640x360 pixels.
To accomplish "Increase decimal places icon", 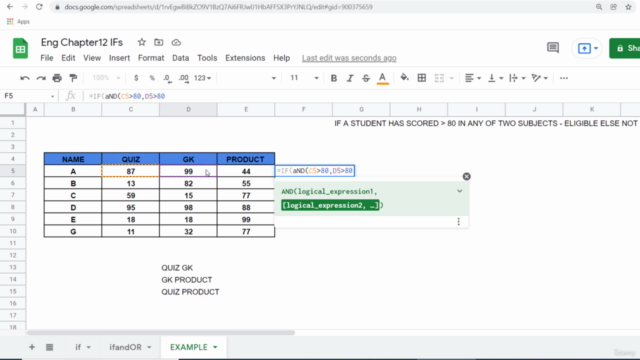I will click(x=184, y=78).
